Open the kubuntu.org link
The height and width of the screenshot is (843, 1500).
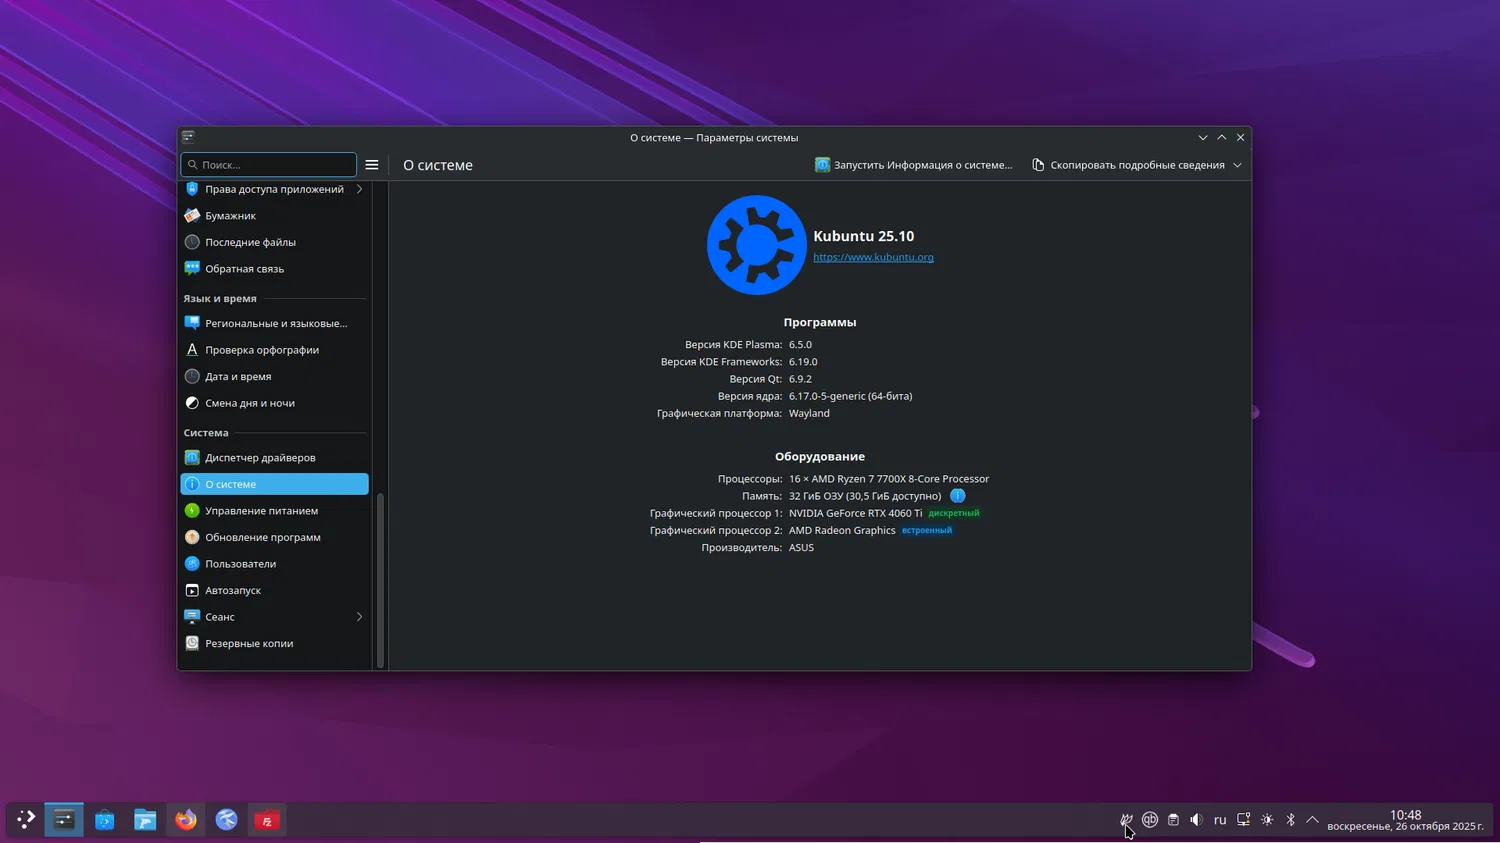point(873,257)
